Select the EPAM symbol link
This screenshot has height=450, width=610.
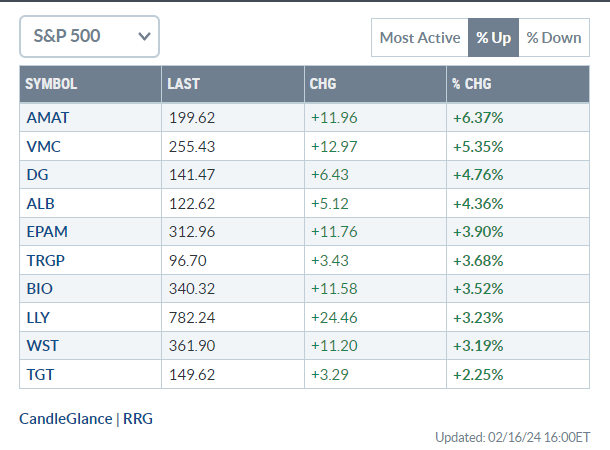[46, 232]
